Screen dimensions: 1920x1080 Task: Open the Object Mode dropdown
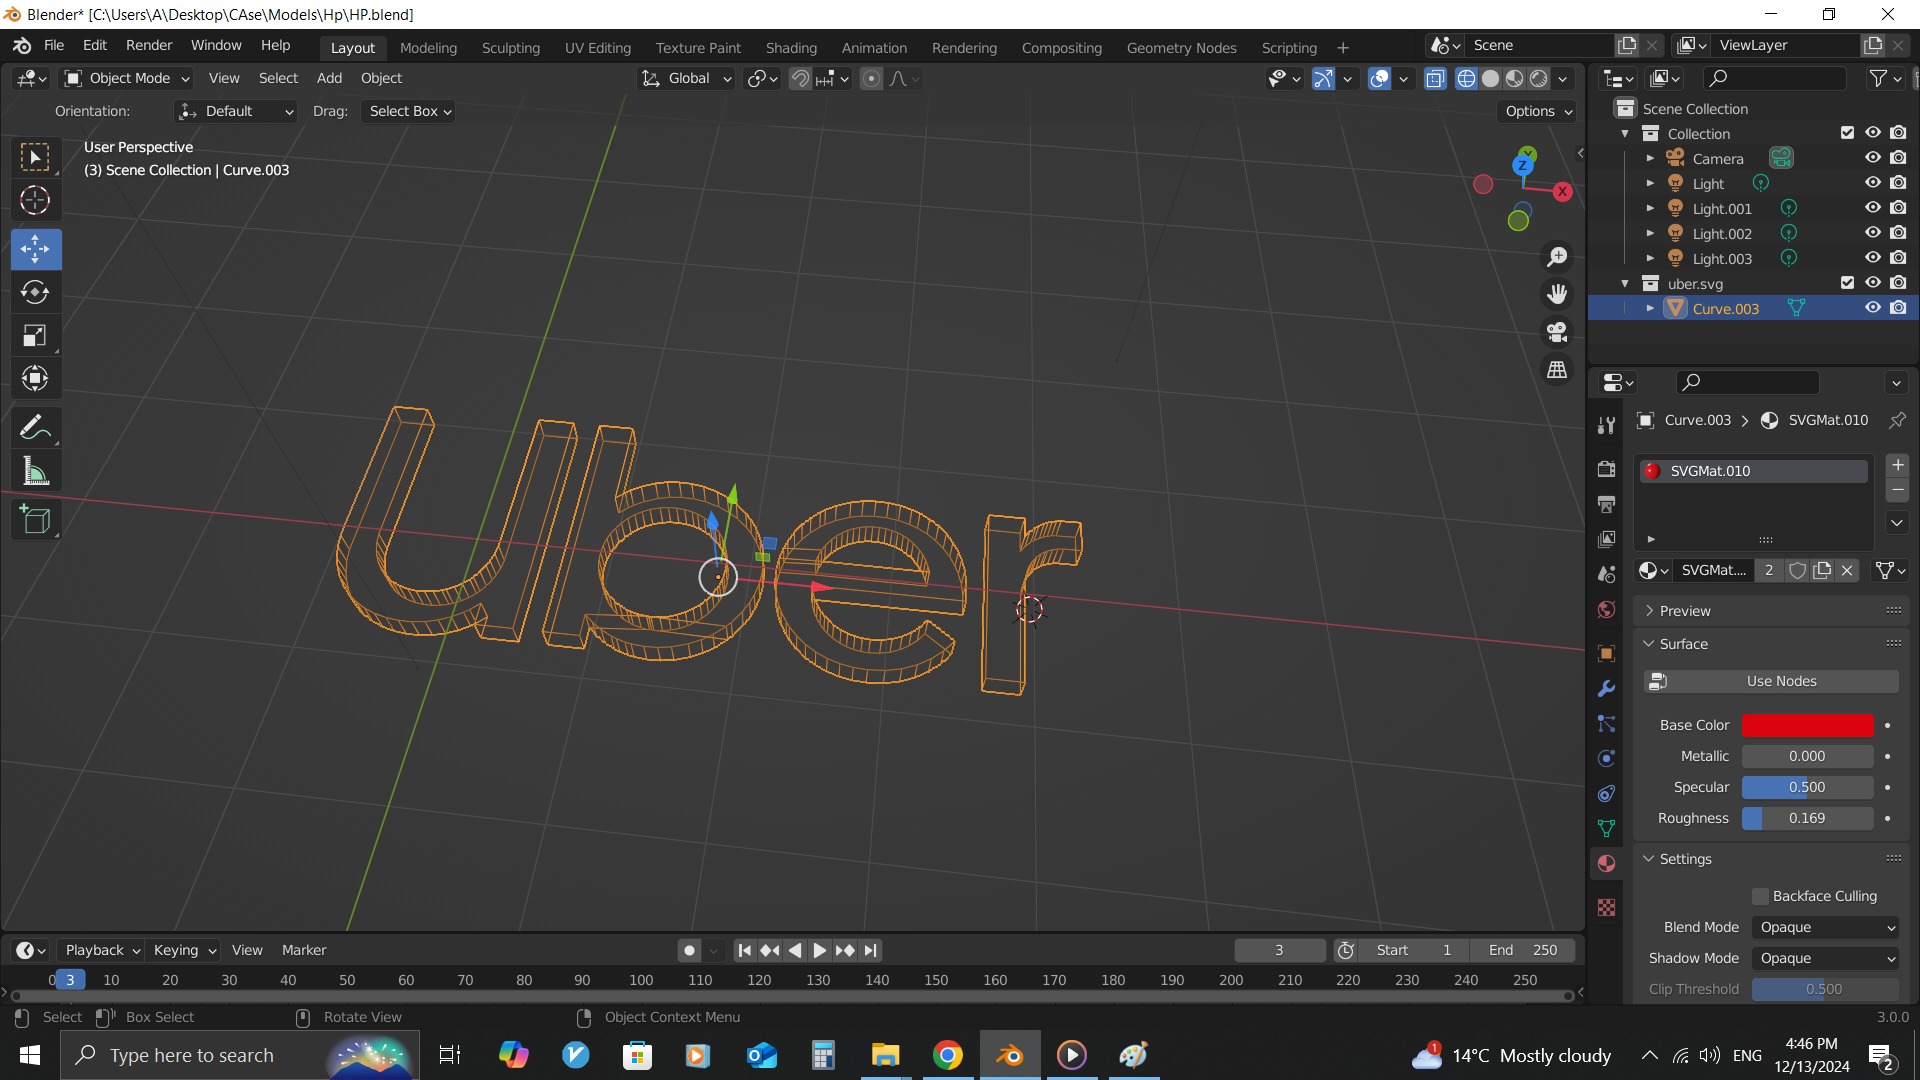[x=127, y=78]
